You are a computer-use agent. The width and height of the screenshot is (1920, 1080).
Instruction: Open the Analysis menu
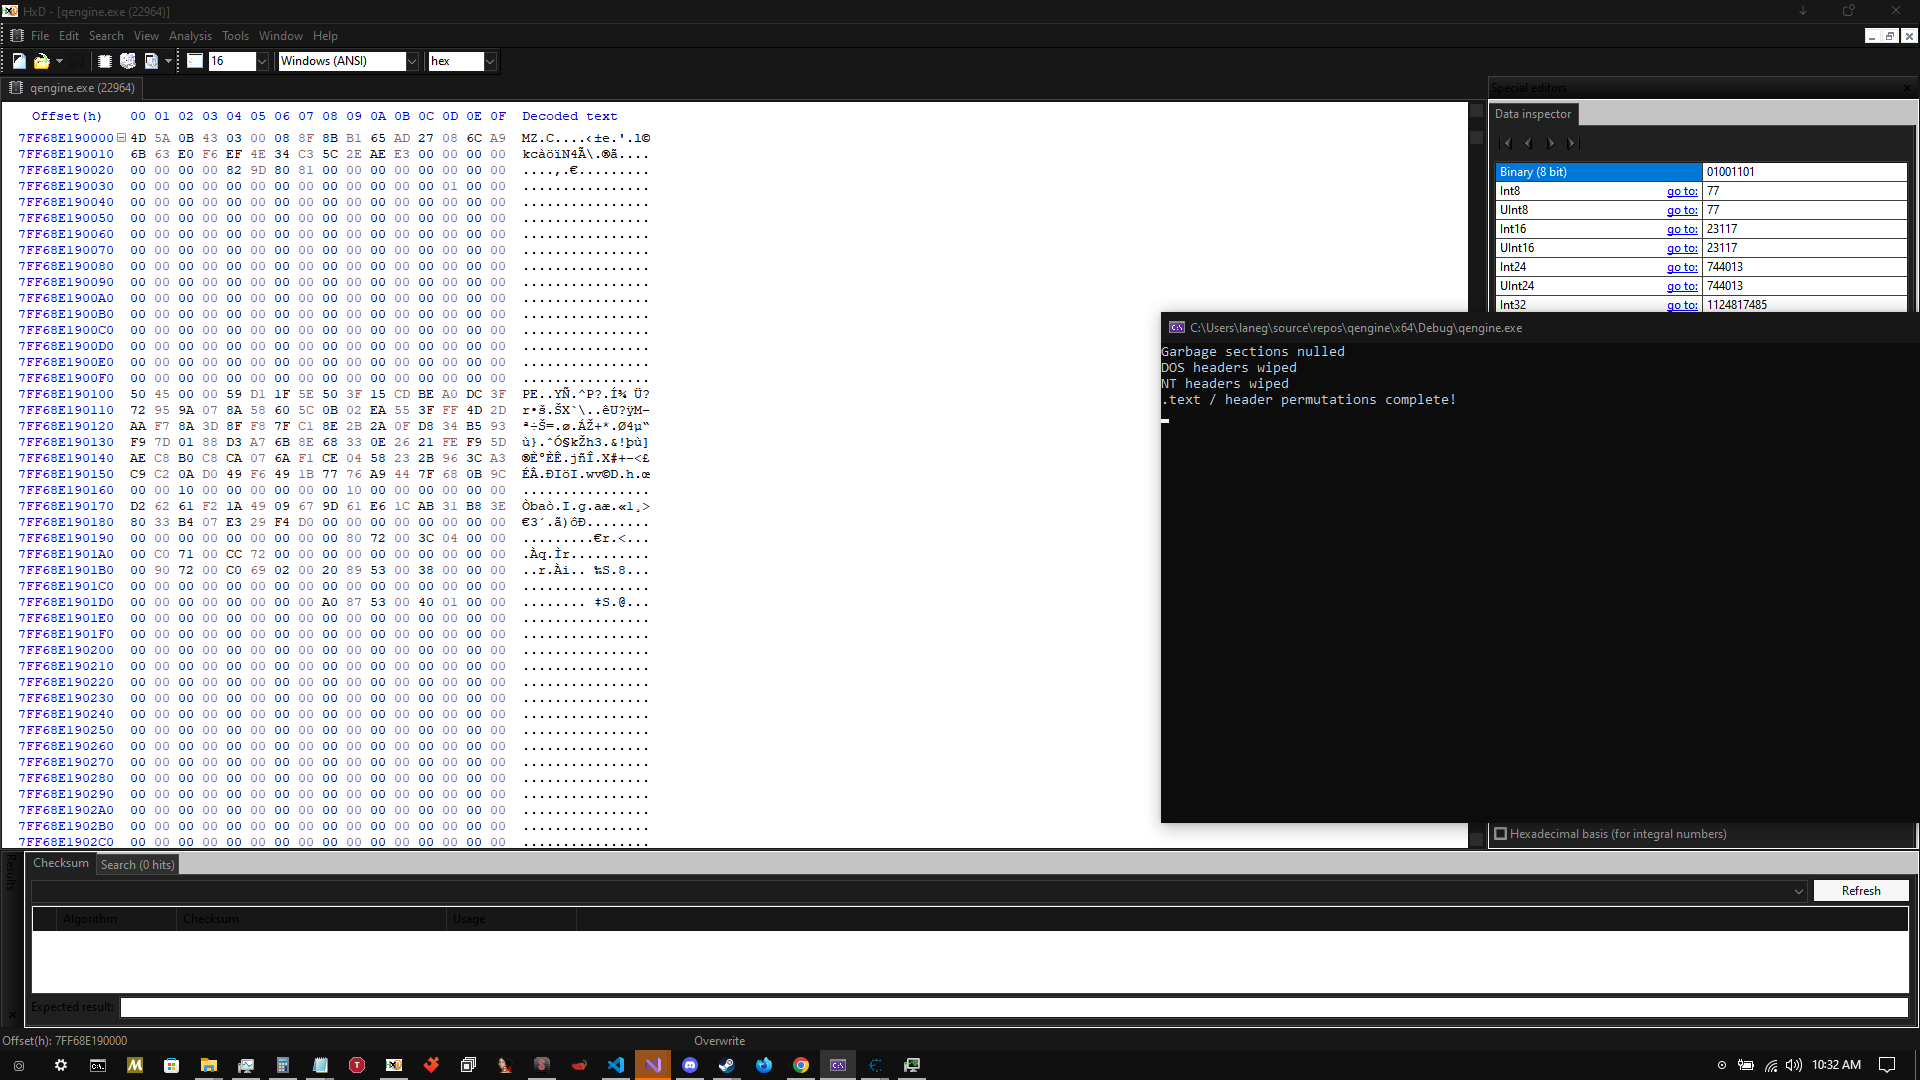point(190,36)
